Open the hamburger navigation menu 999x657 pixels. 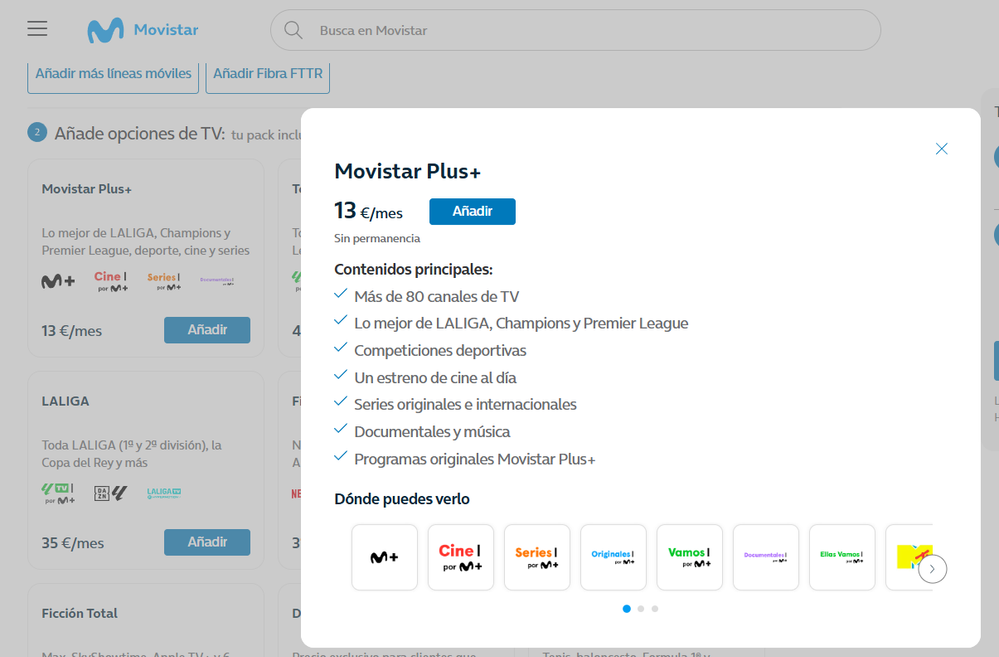[x=37, y=29]
